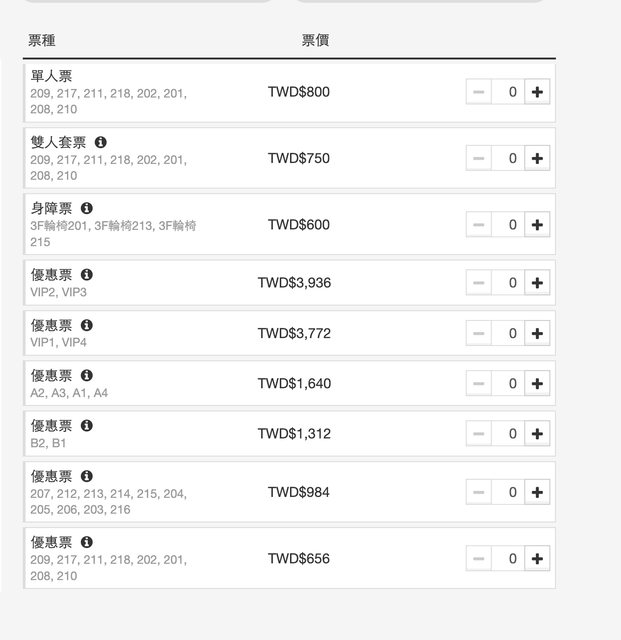
Task: Increase 單人票 quantity with plus button
Action: (x=537, y=92)
